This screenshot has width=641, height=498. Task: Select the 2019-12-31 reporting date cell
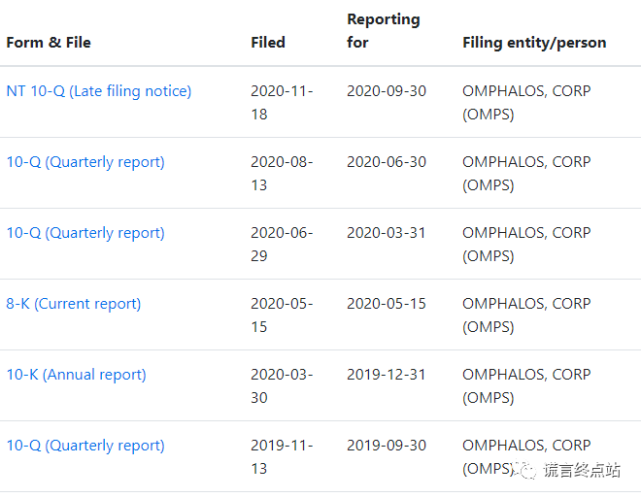click(386, 375)
